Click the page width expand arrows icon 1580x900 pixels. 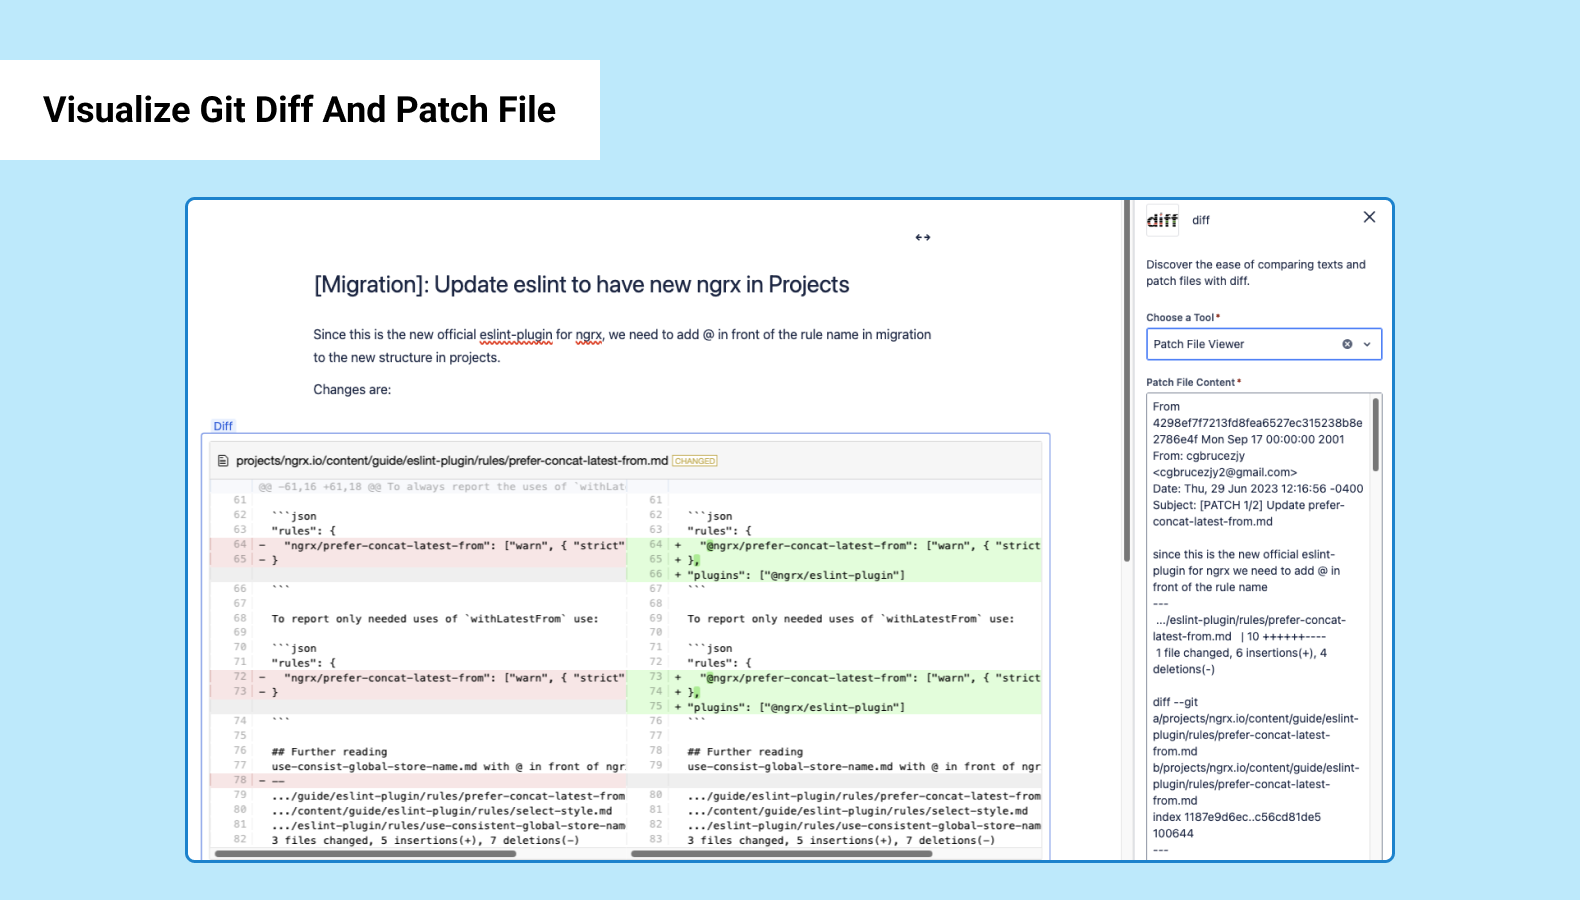pos(923,237)
